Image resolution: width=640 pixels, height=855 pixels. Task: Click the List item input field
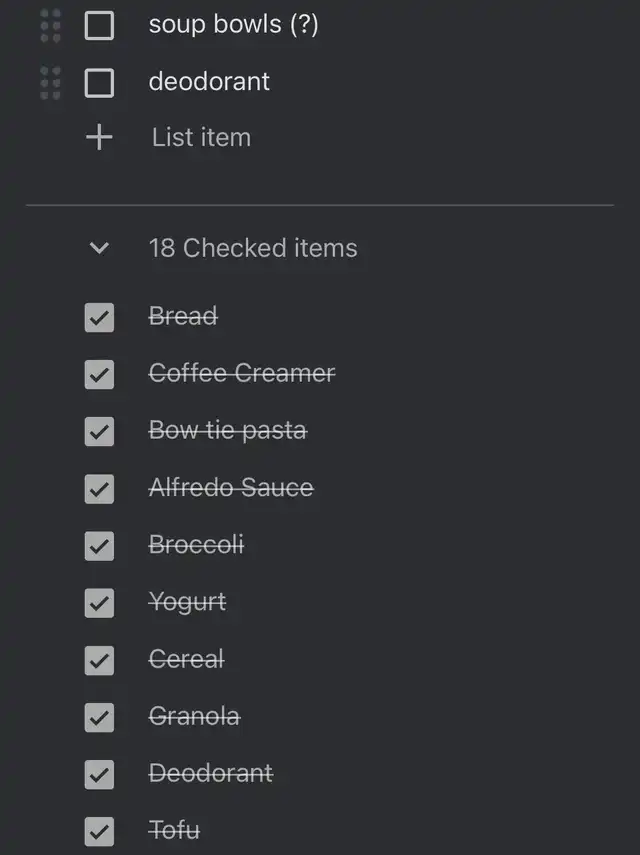pyautogui.click(x=202, y=137)
